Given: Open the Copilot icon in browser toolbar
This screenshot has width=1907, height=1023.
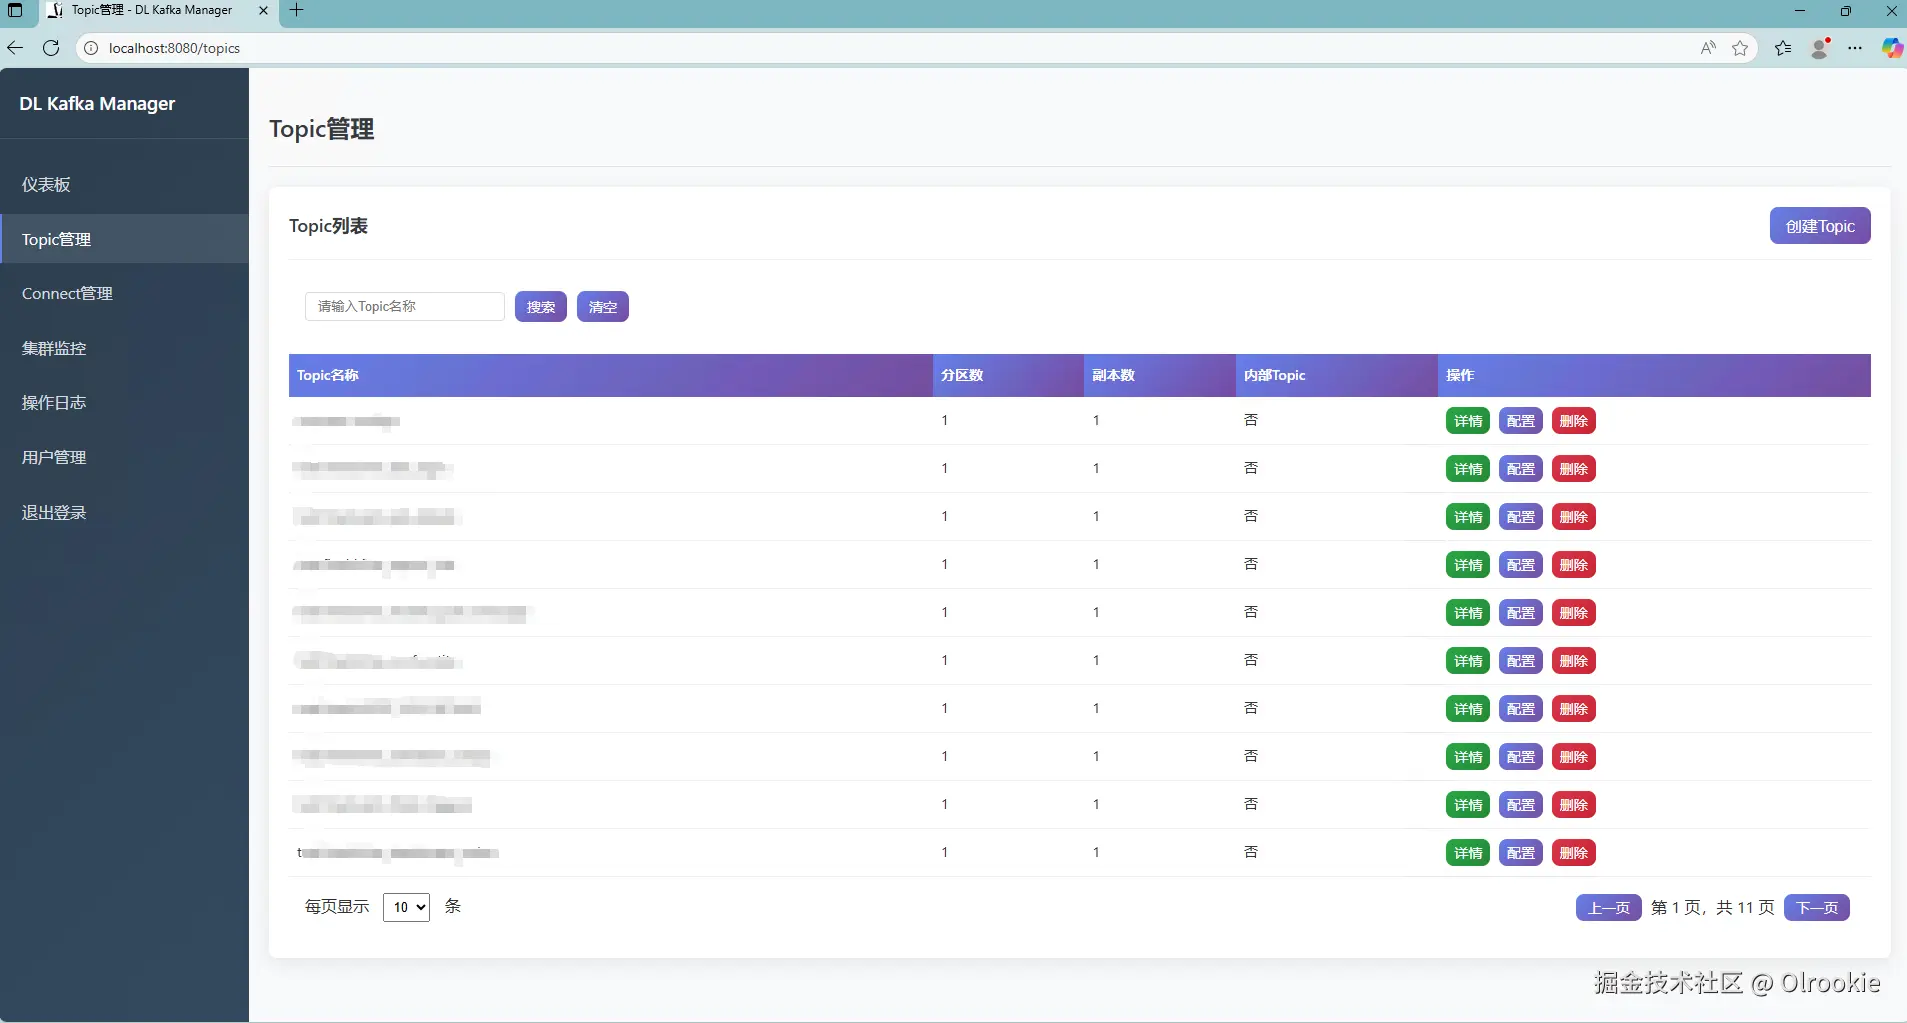Looking at the screenshot, I should [x=1892, y=48].
